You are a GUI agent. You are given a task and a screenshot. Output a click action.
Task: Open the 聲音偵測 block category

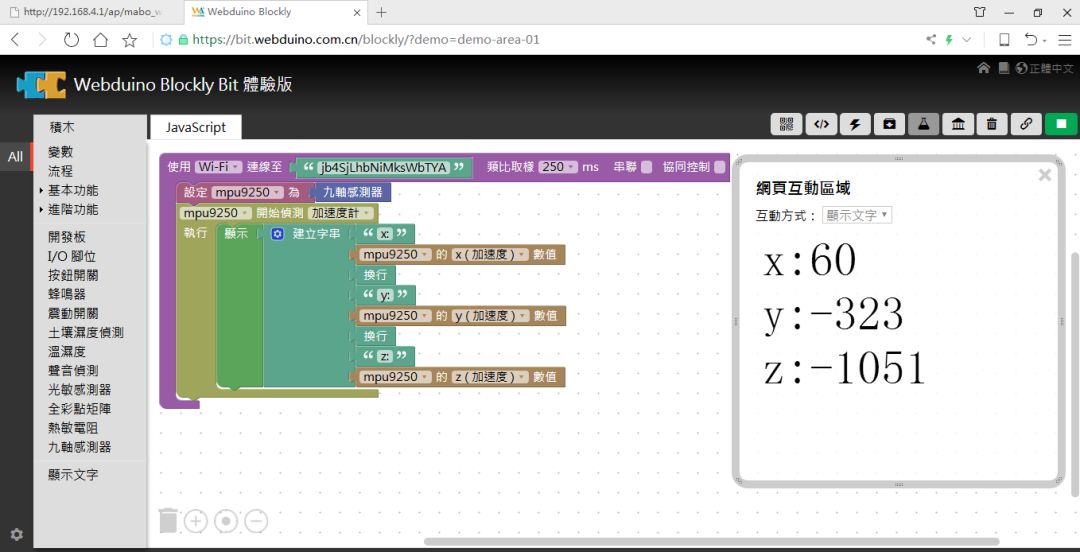click(73, 371)
